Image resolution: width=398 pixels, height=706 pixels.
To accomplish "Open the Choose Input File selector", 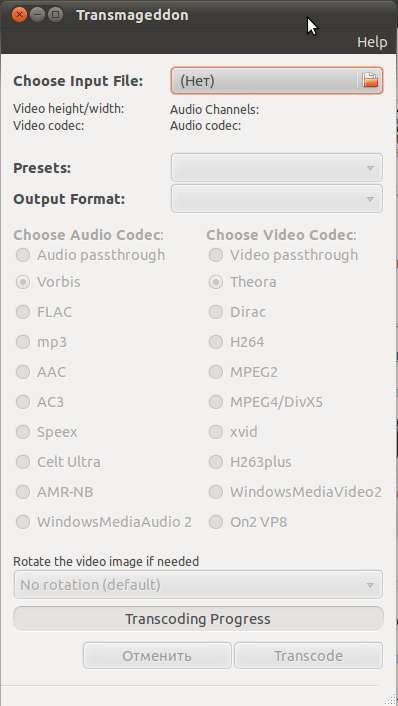I will tap(276, 81).
